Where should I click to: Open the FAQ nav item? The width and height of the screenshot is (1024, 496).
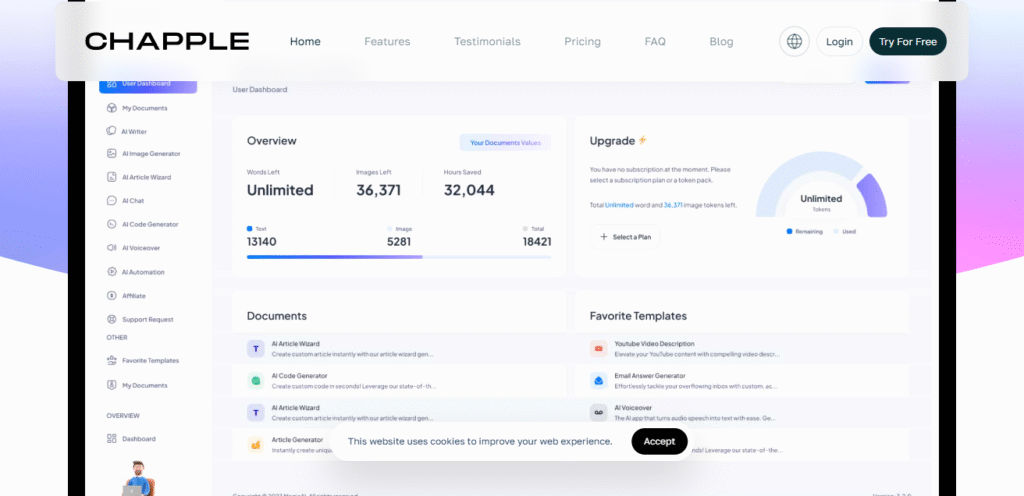pos(655,42)
